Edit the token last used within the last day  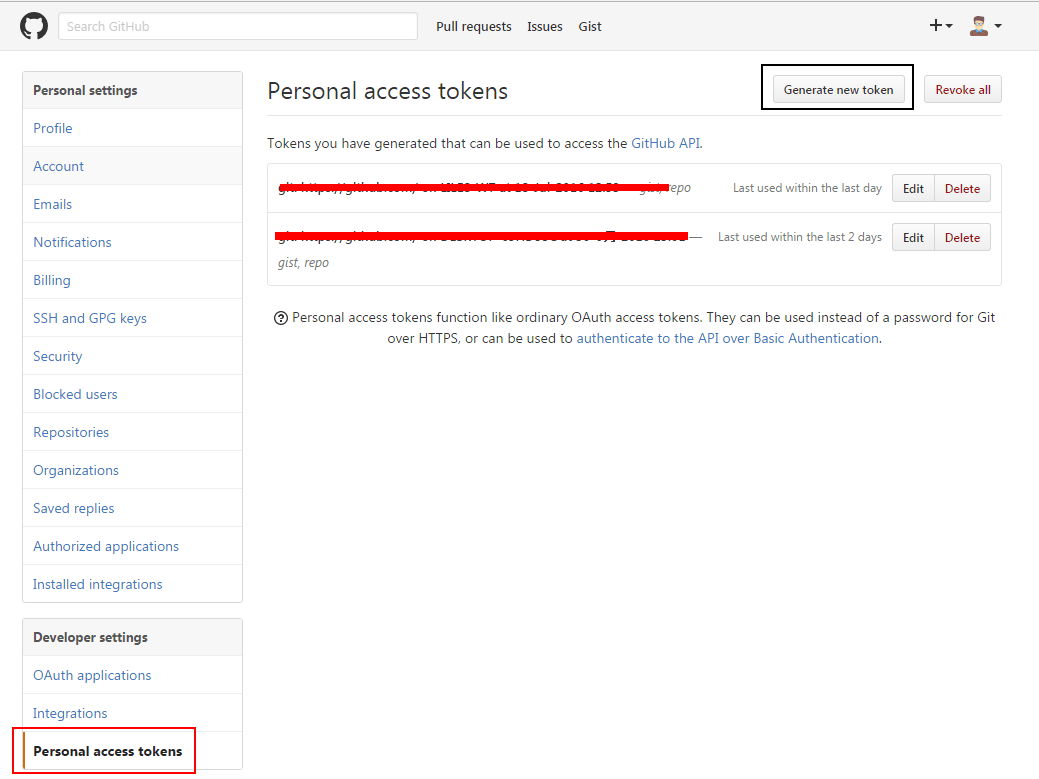pos(913,188)
